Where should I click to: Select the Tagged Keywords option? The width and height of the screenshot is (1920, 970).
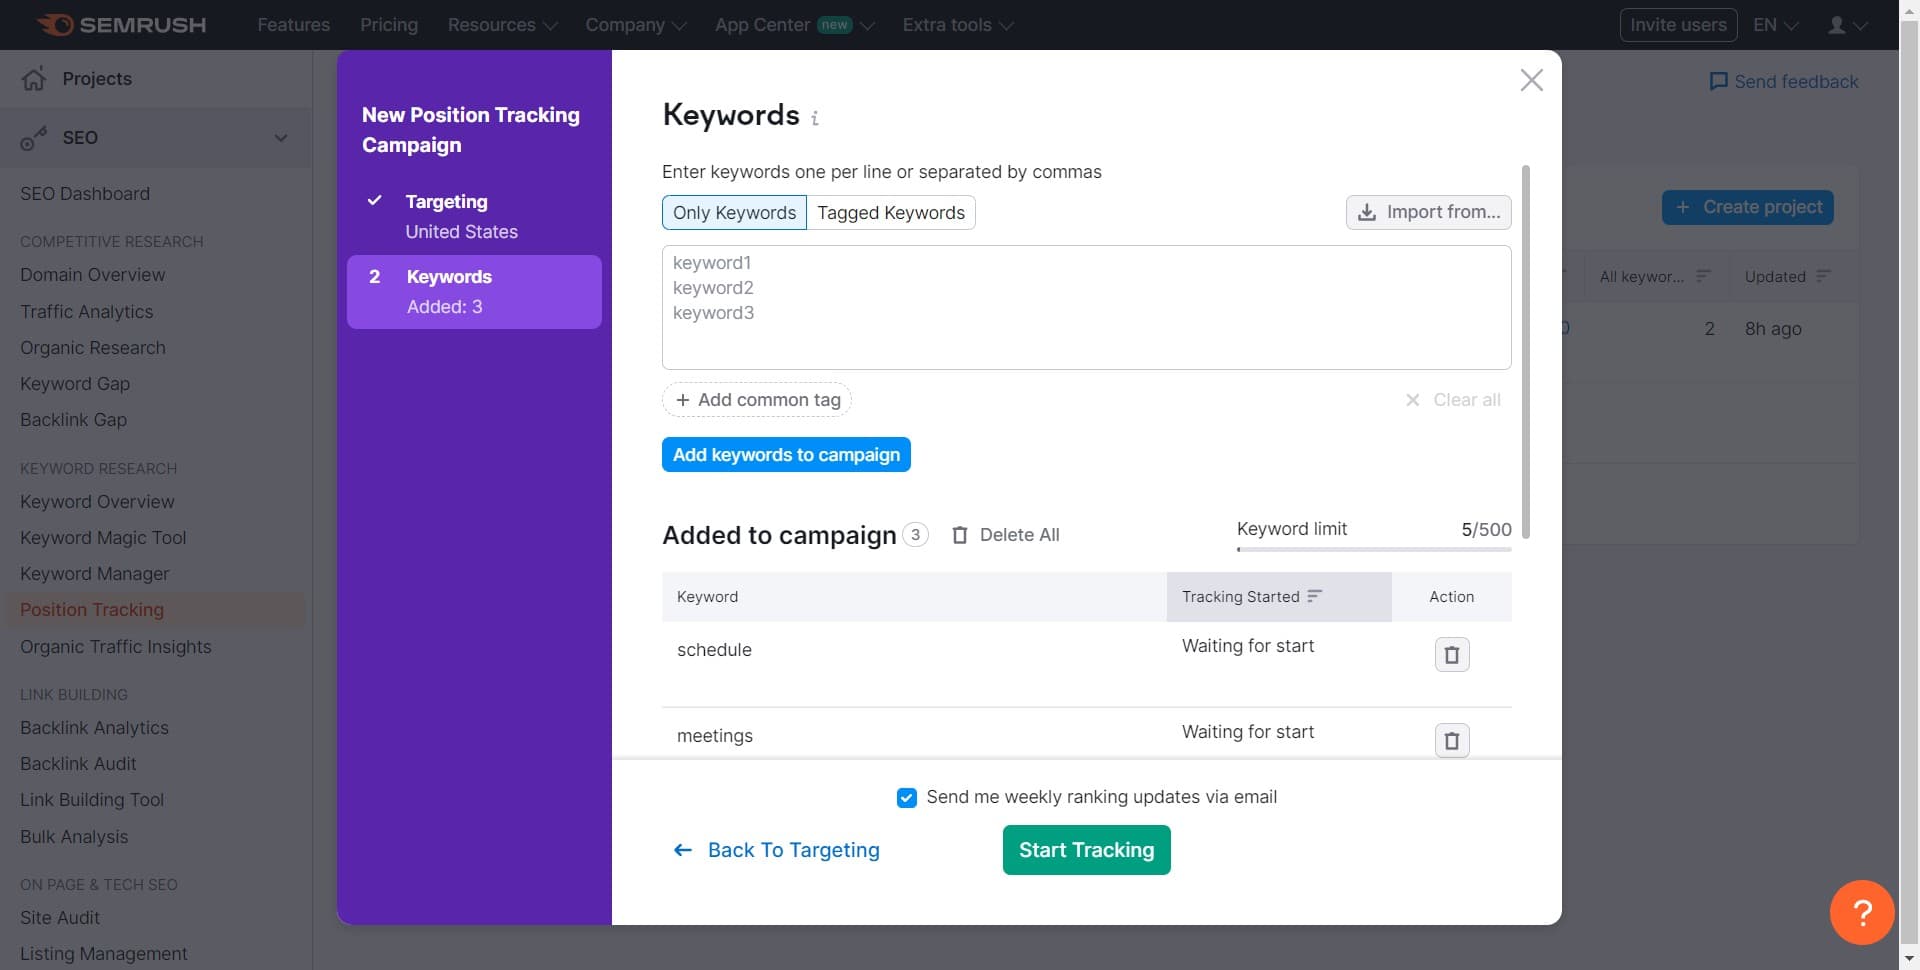click(x=890, y=212)
